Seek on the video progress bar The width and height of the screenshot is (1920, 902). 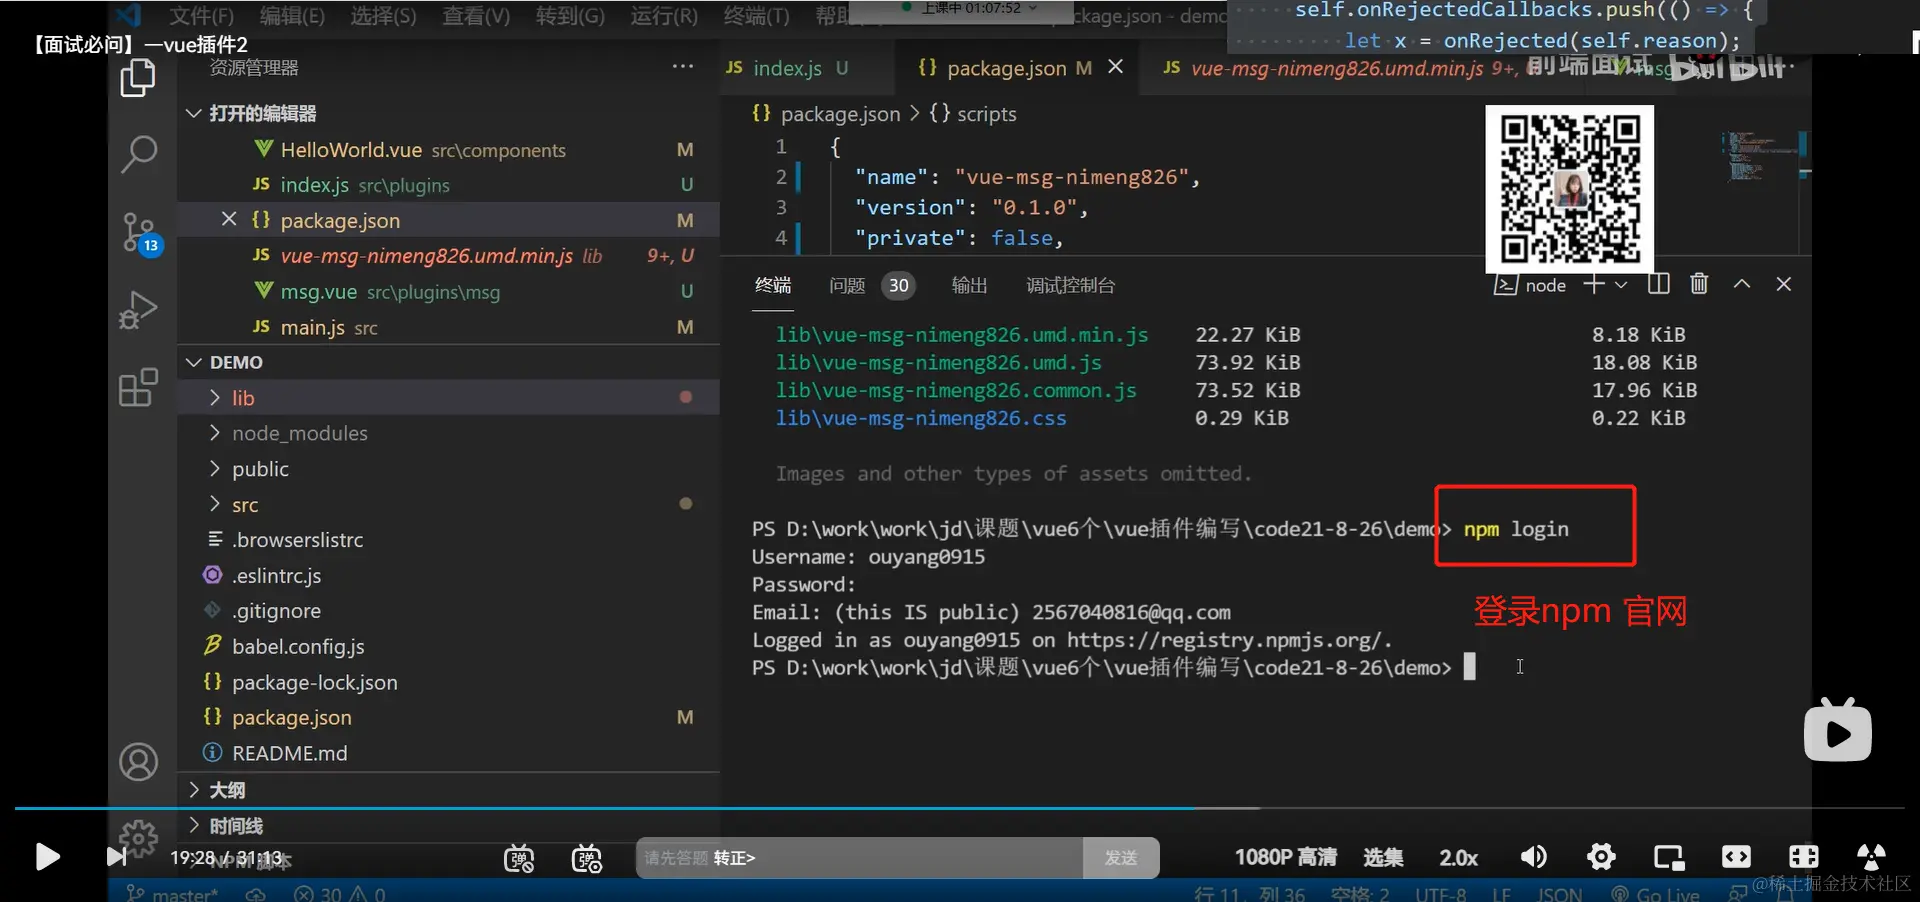click(x=959, y=808)
